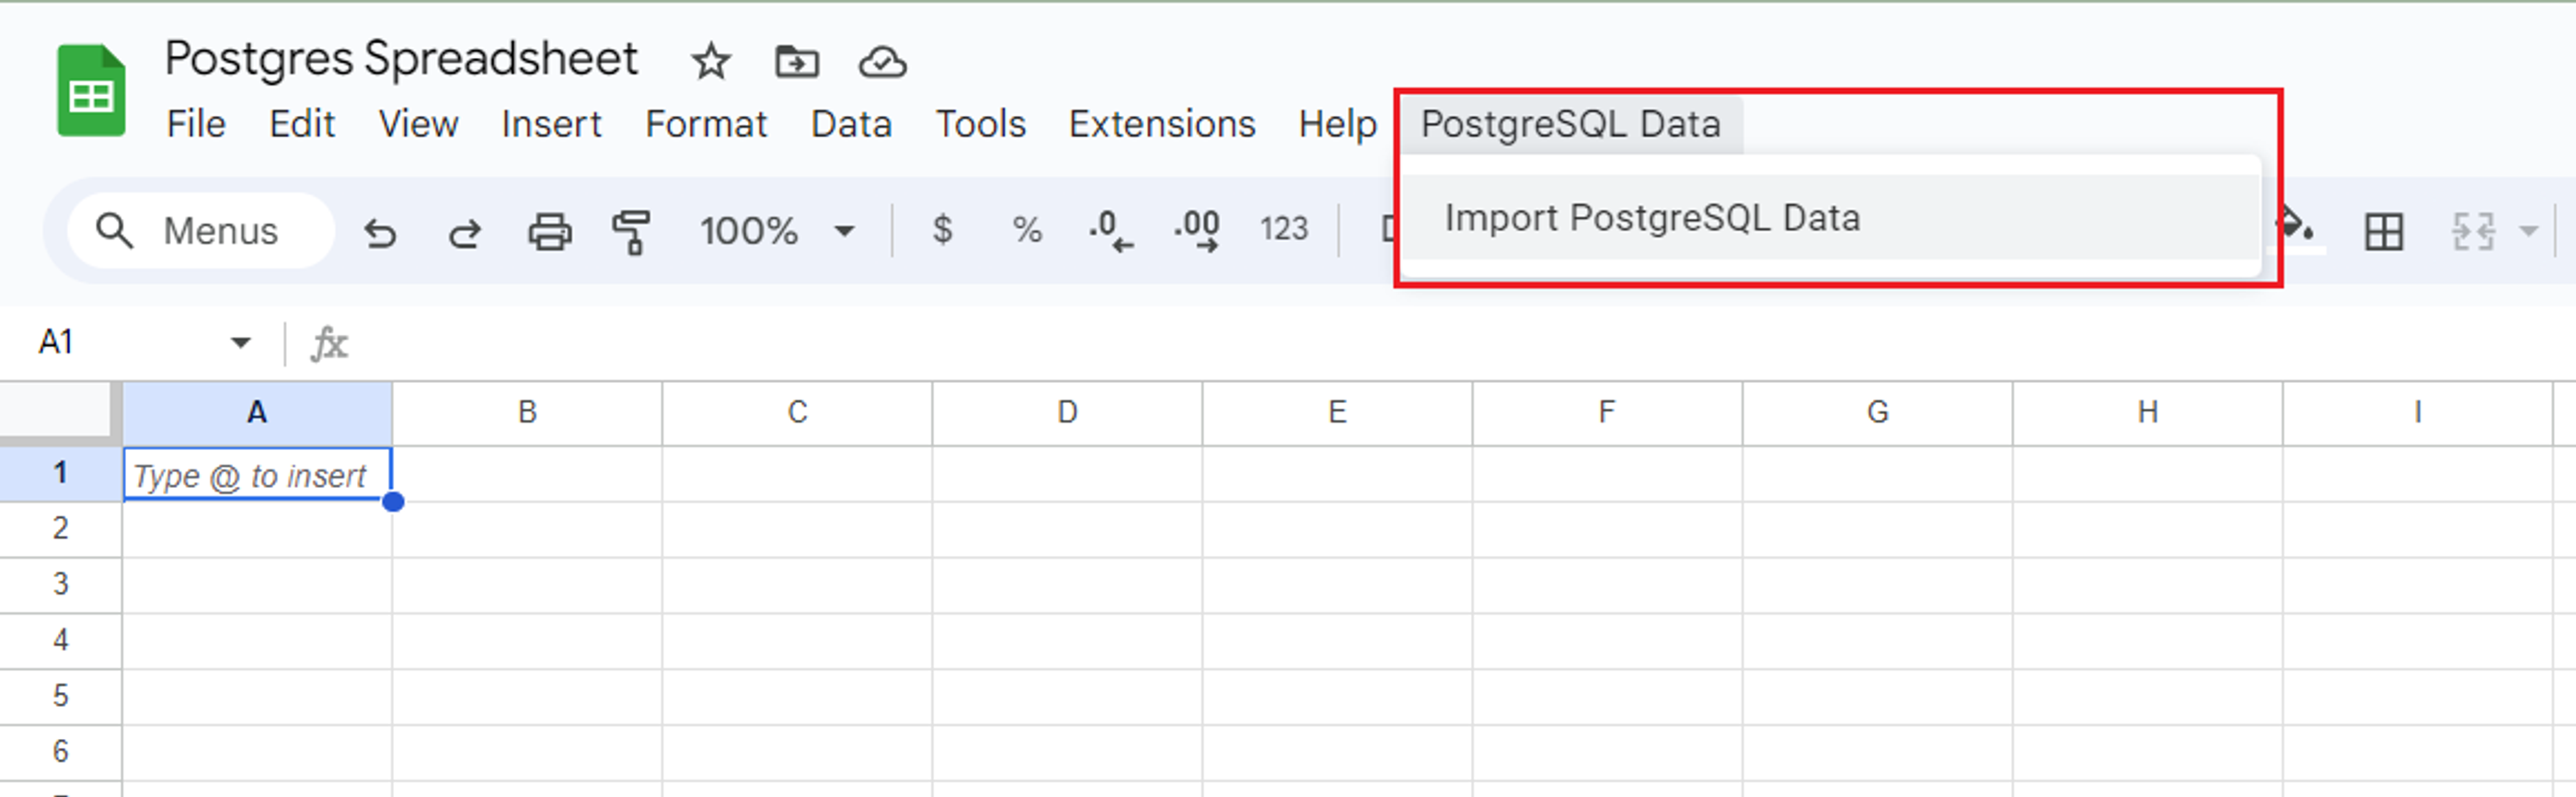
Task: Star the Postgres Spreadsheet
Action: (710, 62)
